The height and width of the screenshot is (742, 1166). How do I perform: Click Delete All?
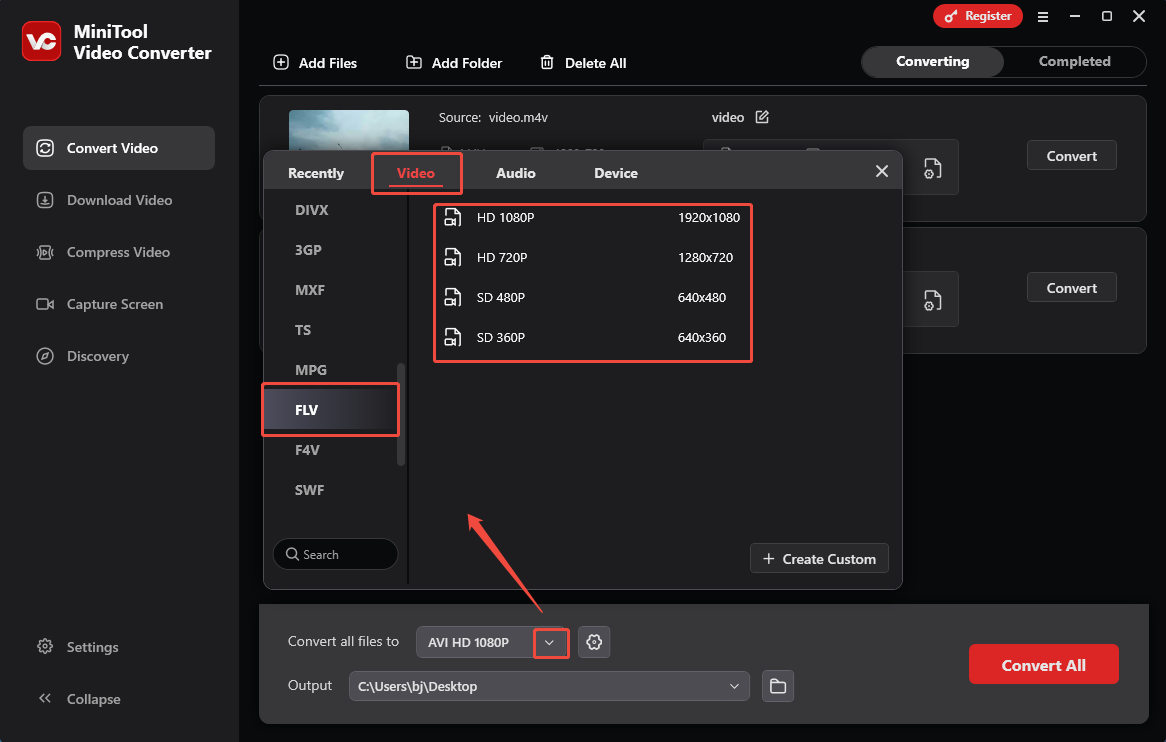pos(583,63)
